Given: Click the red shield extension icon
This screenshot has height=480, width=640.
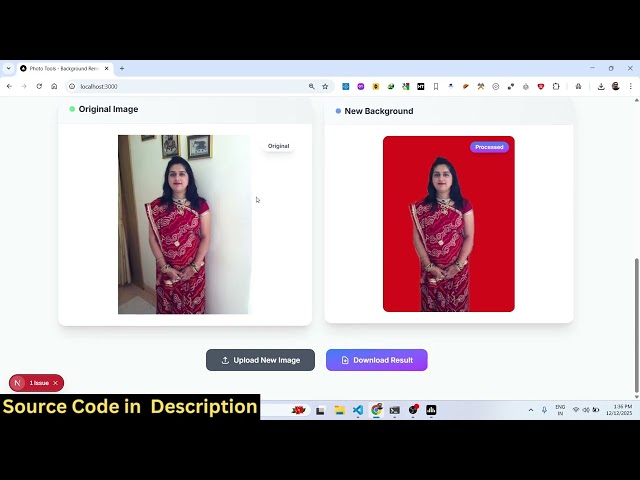Looking at the screenshot, I should pos(541,86).
